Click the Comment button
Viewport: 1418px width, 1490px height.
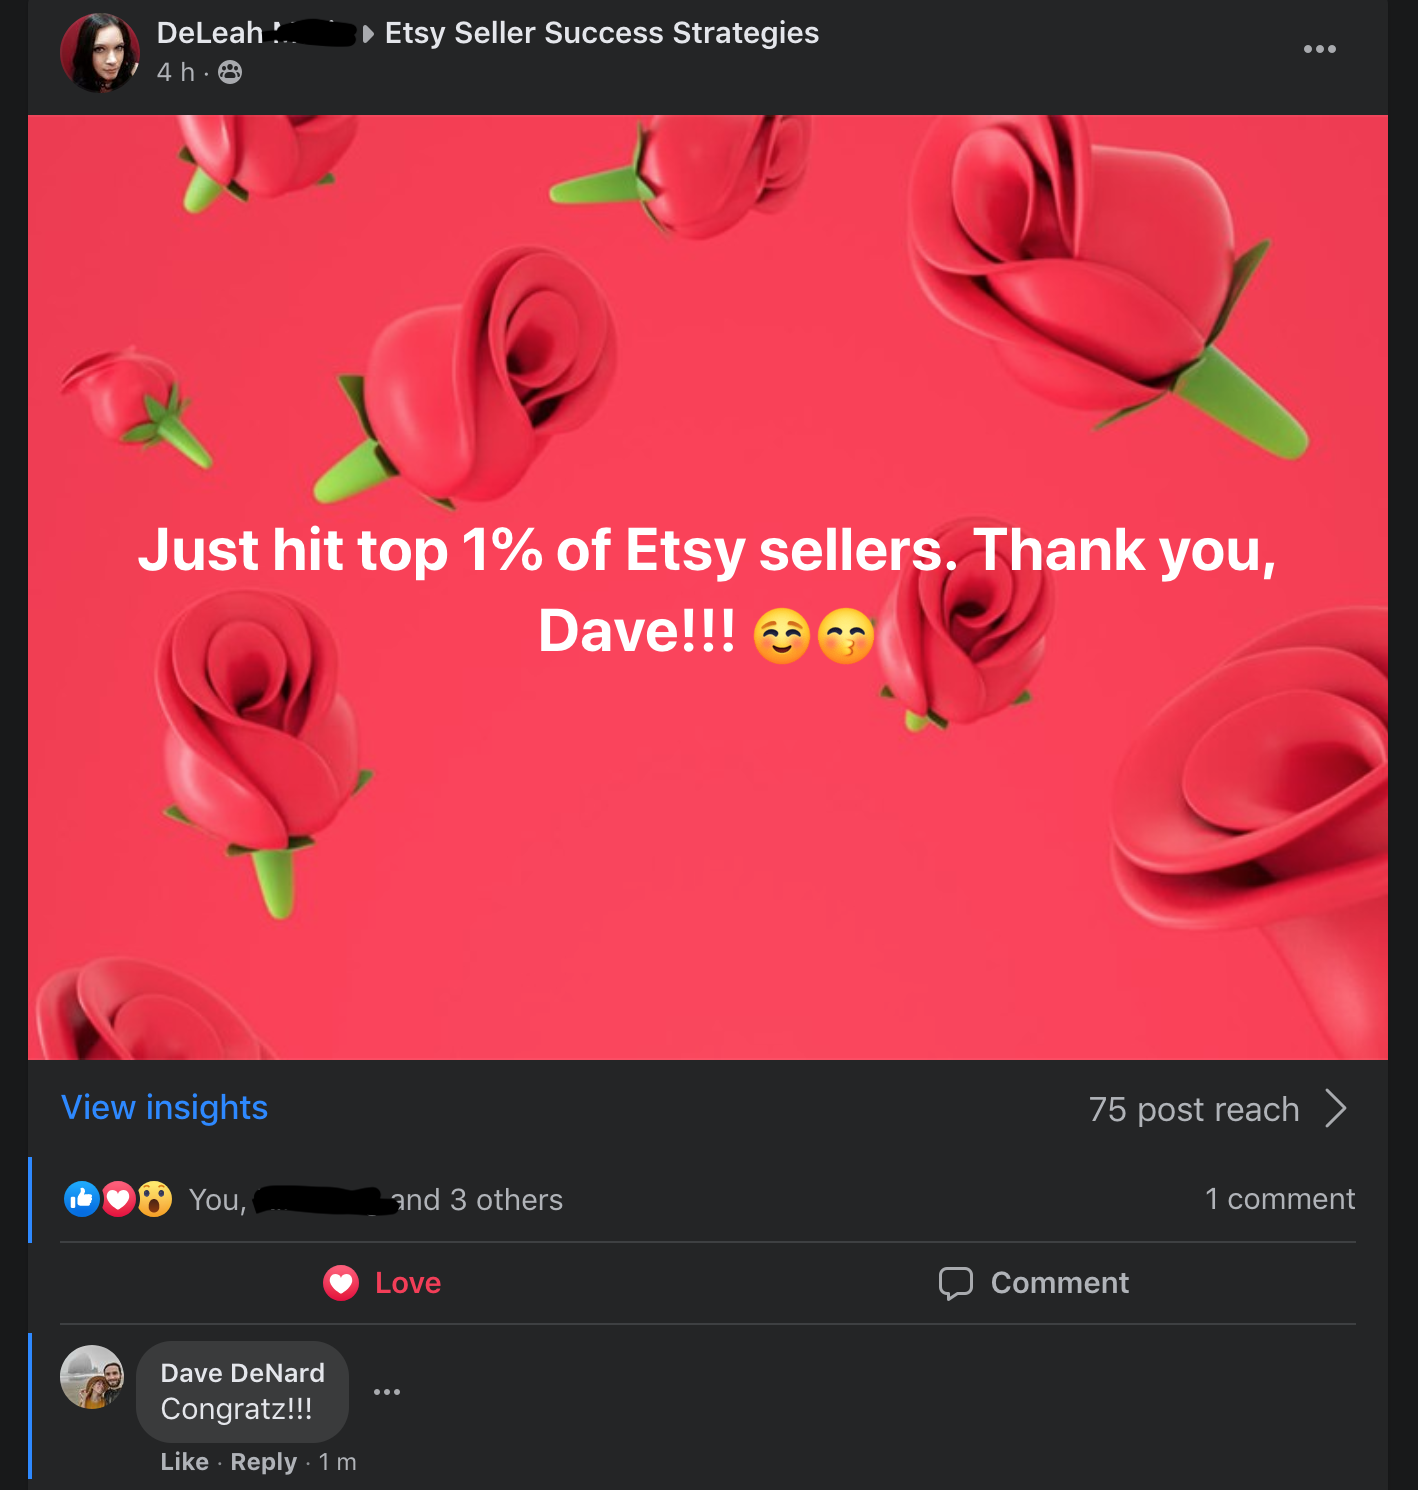(x=1034, y=1283)
